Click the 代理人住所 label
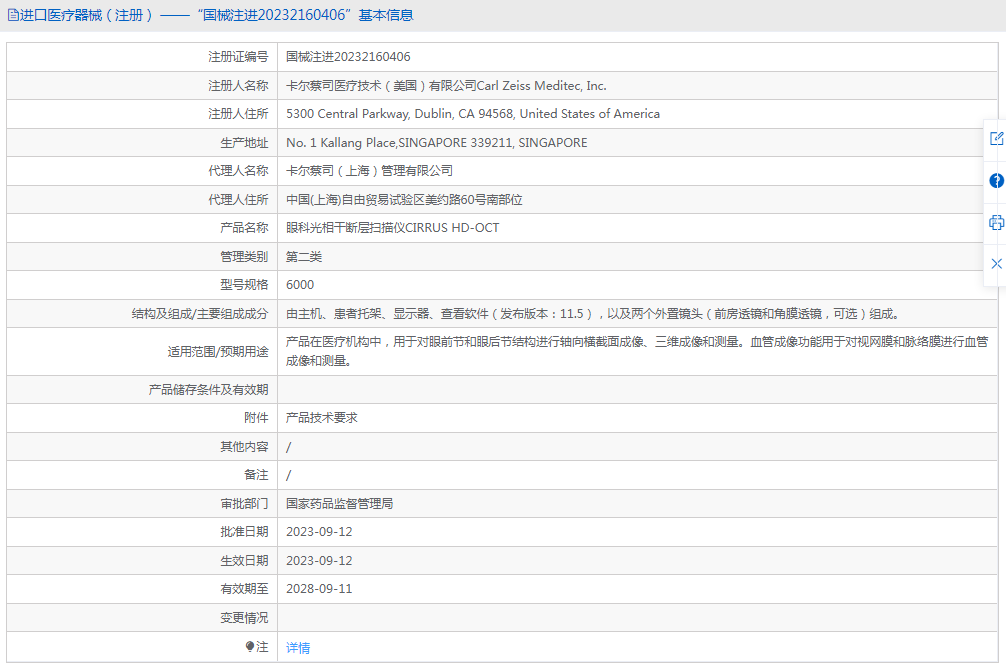This screenshot has height=668, width=1006. [x=238, y=200]
